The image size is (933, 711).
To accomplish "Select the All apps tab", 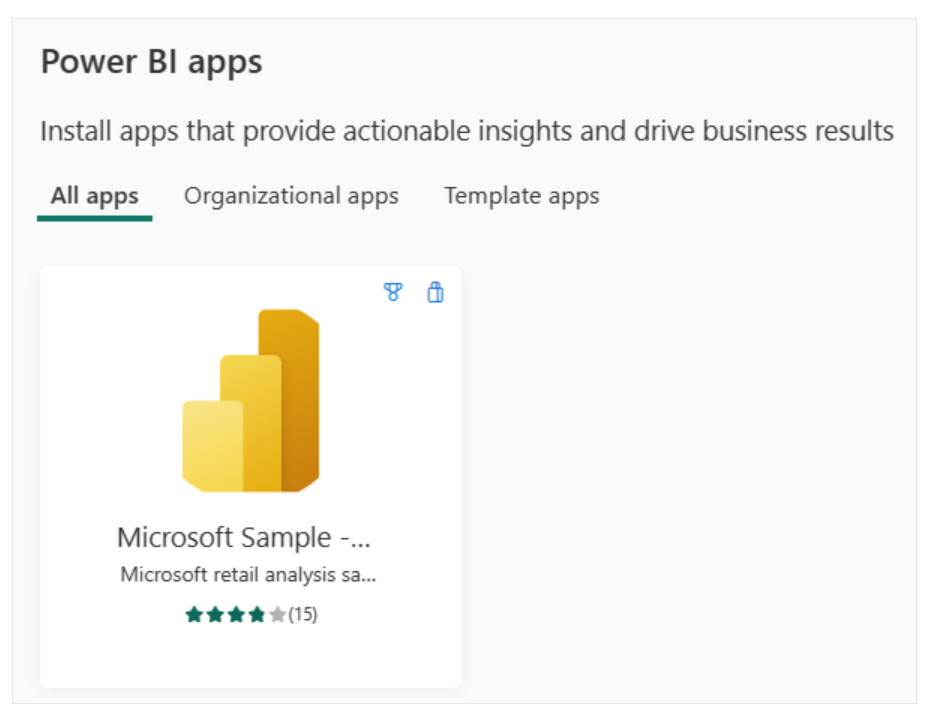I will (95, 196).
